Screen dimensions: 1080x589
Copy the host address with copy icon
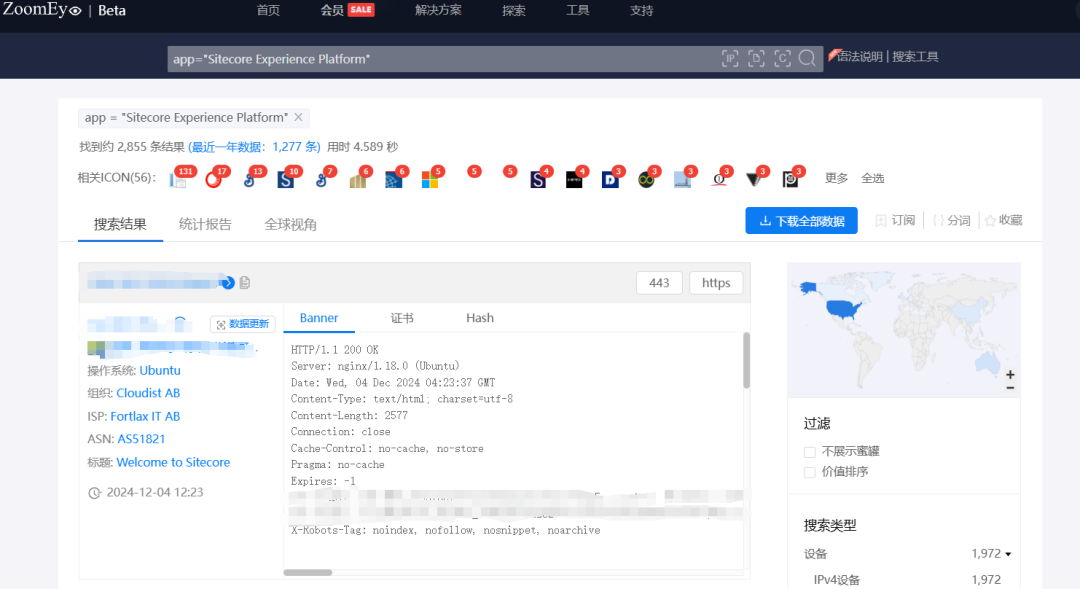245,282
